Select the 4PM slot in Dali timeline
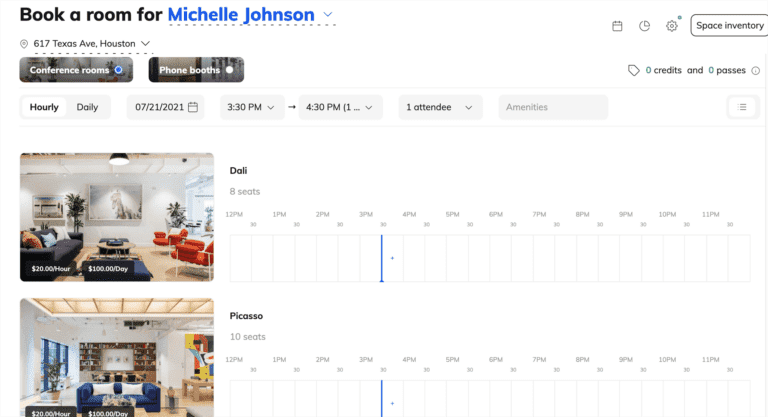 pyautogui.click(x=414, y=258)
